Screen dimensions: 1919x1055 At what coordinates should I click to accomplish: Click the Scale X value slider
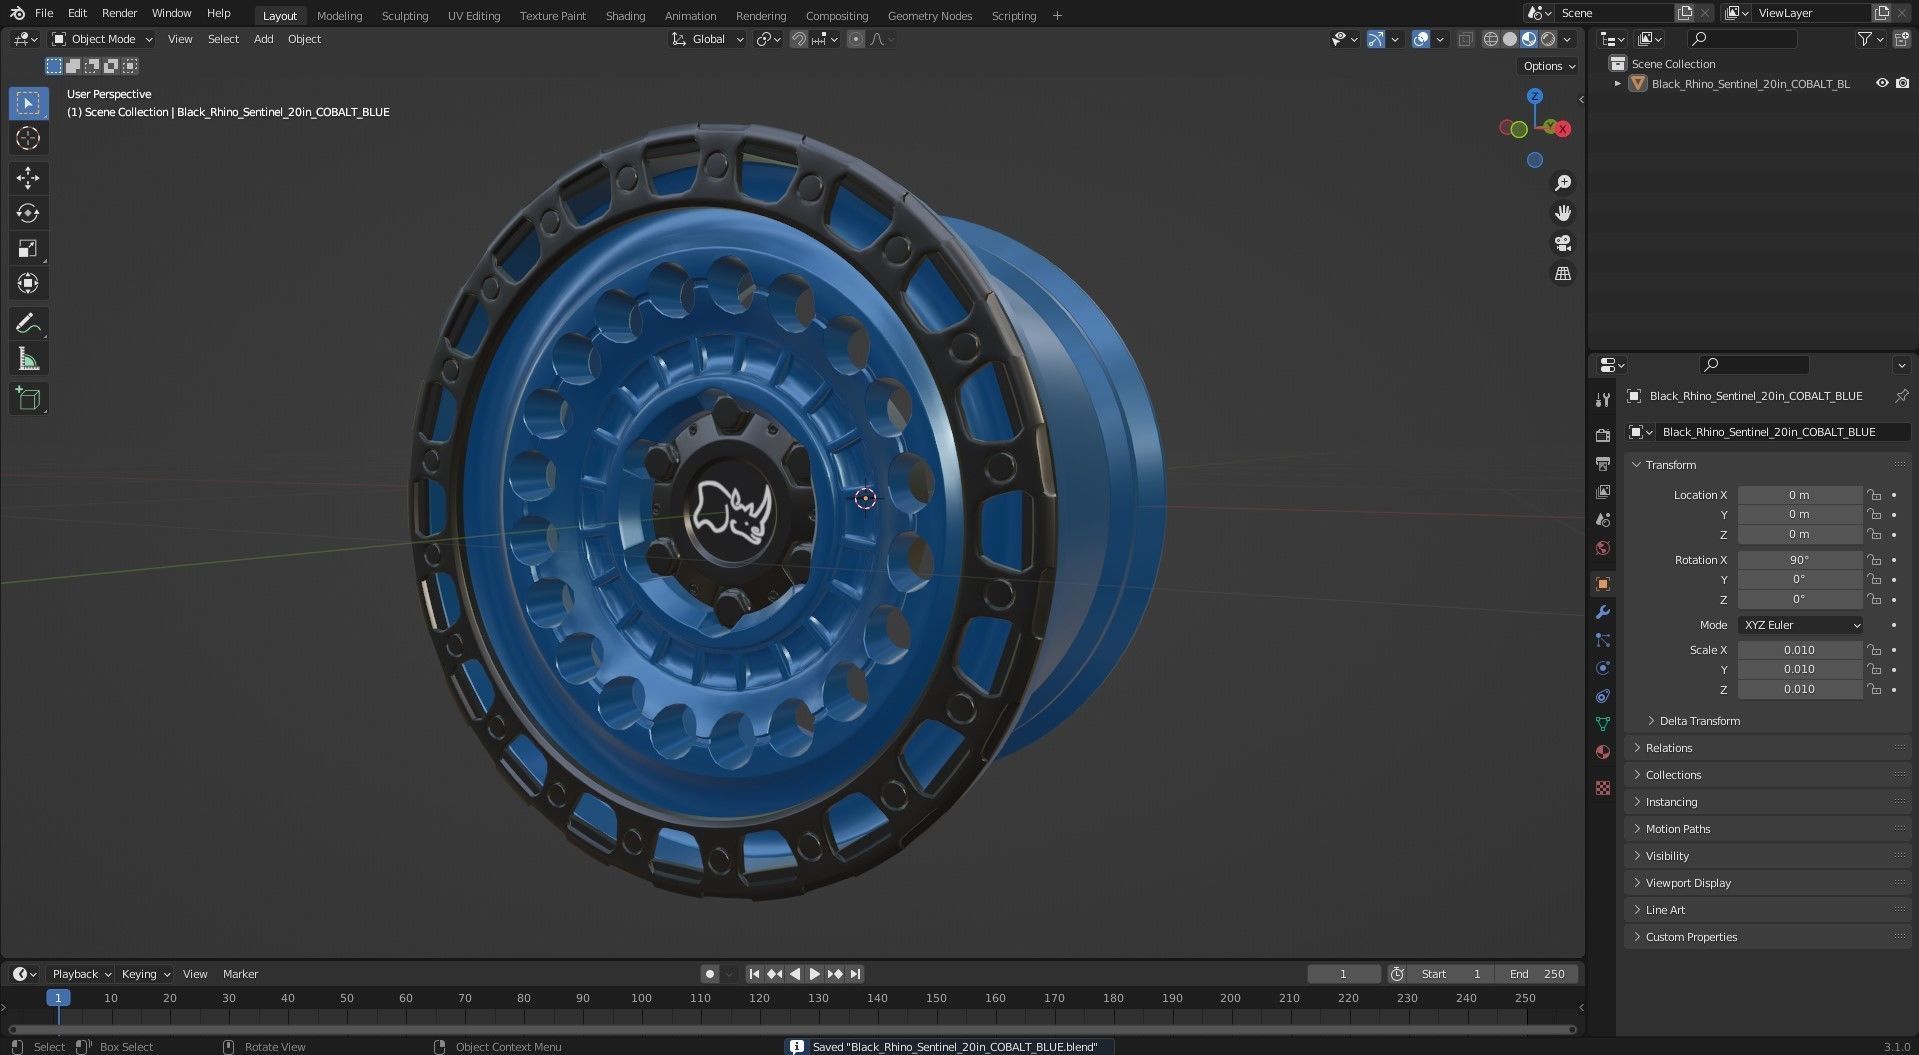tap(1800, 650)
